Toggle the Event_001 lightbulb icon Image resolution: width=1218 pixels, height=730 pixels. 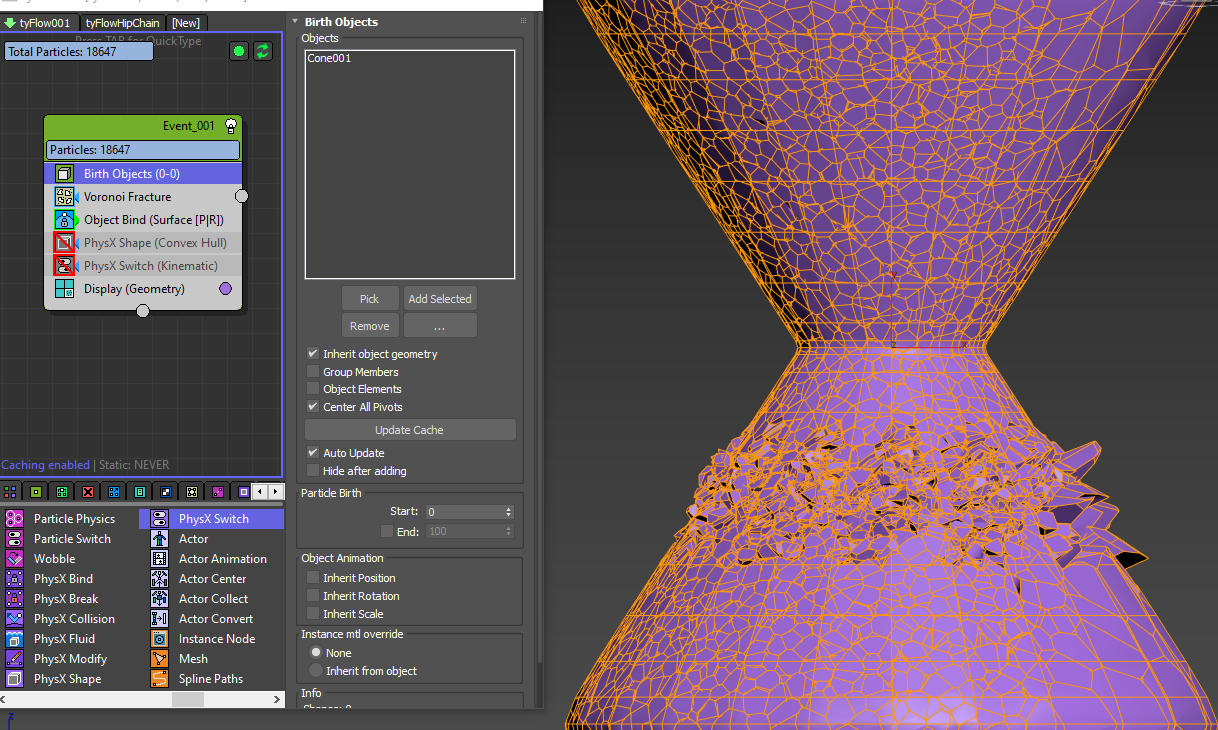click(x=231, y=126)
